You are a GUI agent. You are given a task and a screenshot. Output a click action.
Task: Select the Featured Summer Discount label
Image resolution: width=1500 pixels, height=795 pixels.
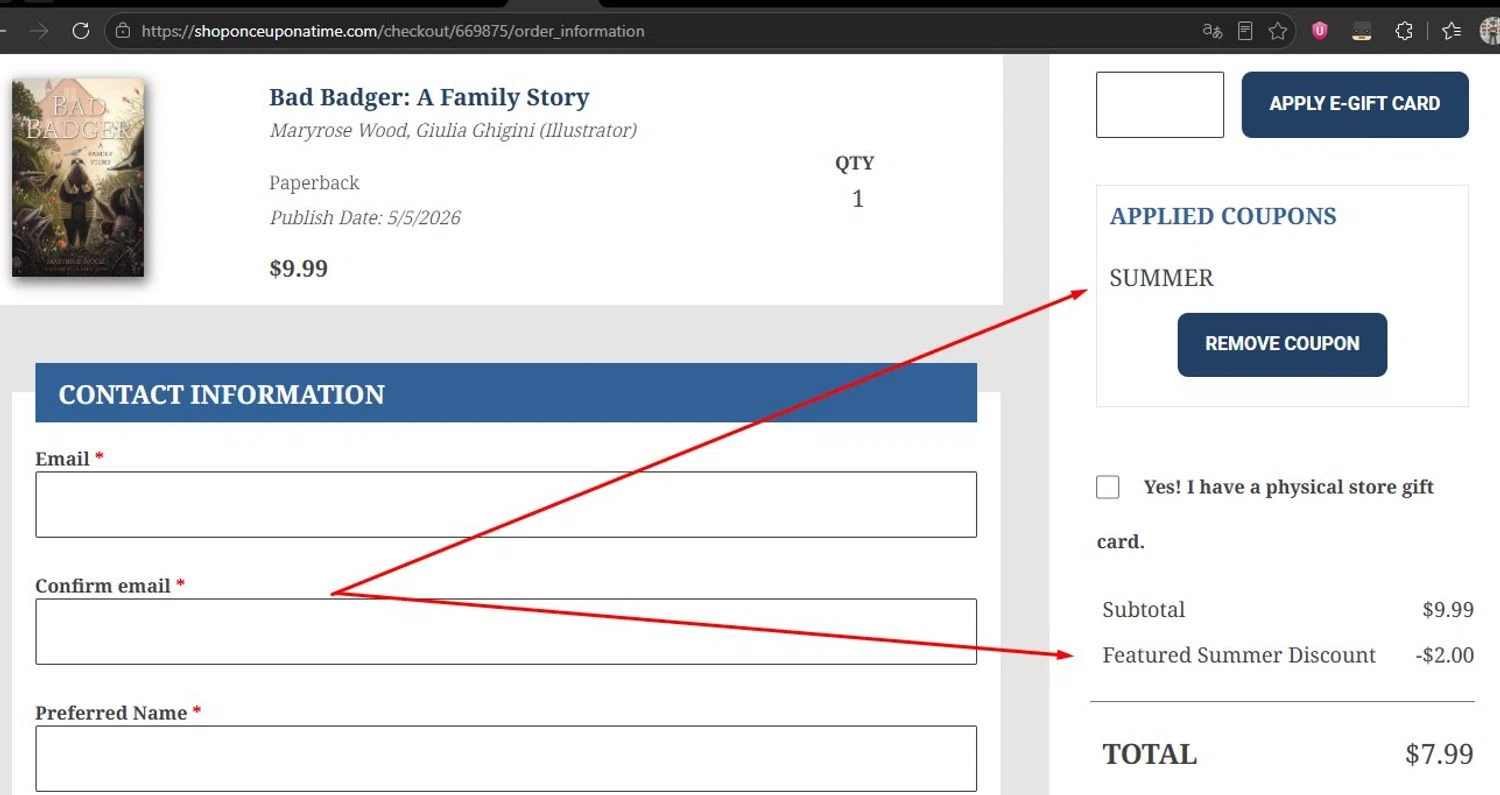[x=1239, y=655]
